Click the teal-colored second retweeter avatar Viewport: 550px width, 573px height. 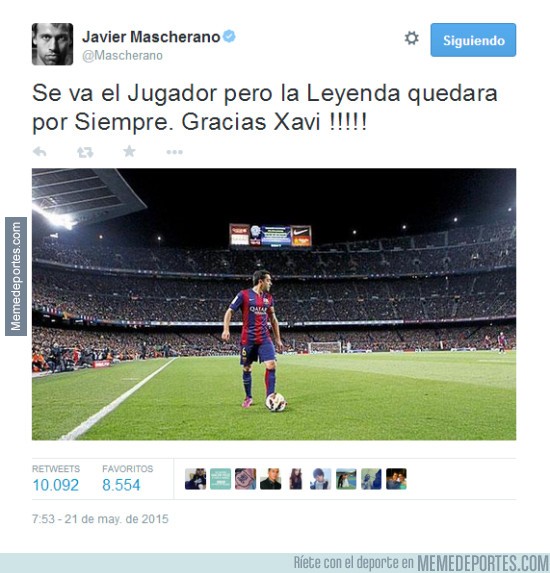click(x=220, y=479)
